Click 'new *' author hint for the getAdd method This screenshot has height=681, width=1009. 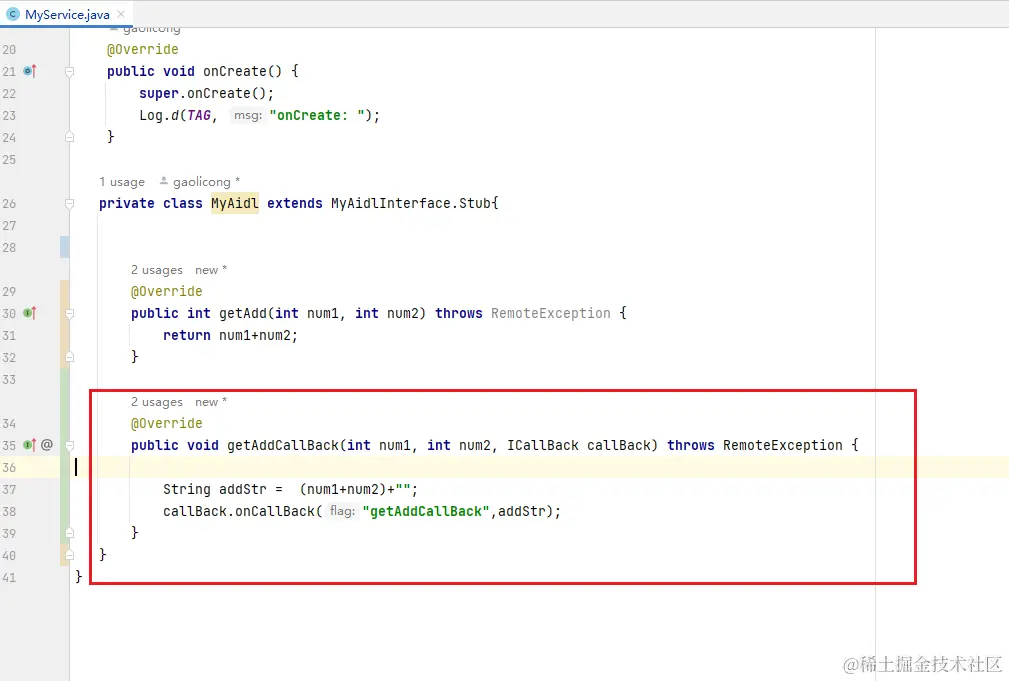click(x=211, y=270)
